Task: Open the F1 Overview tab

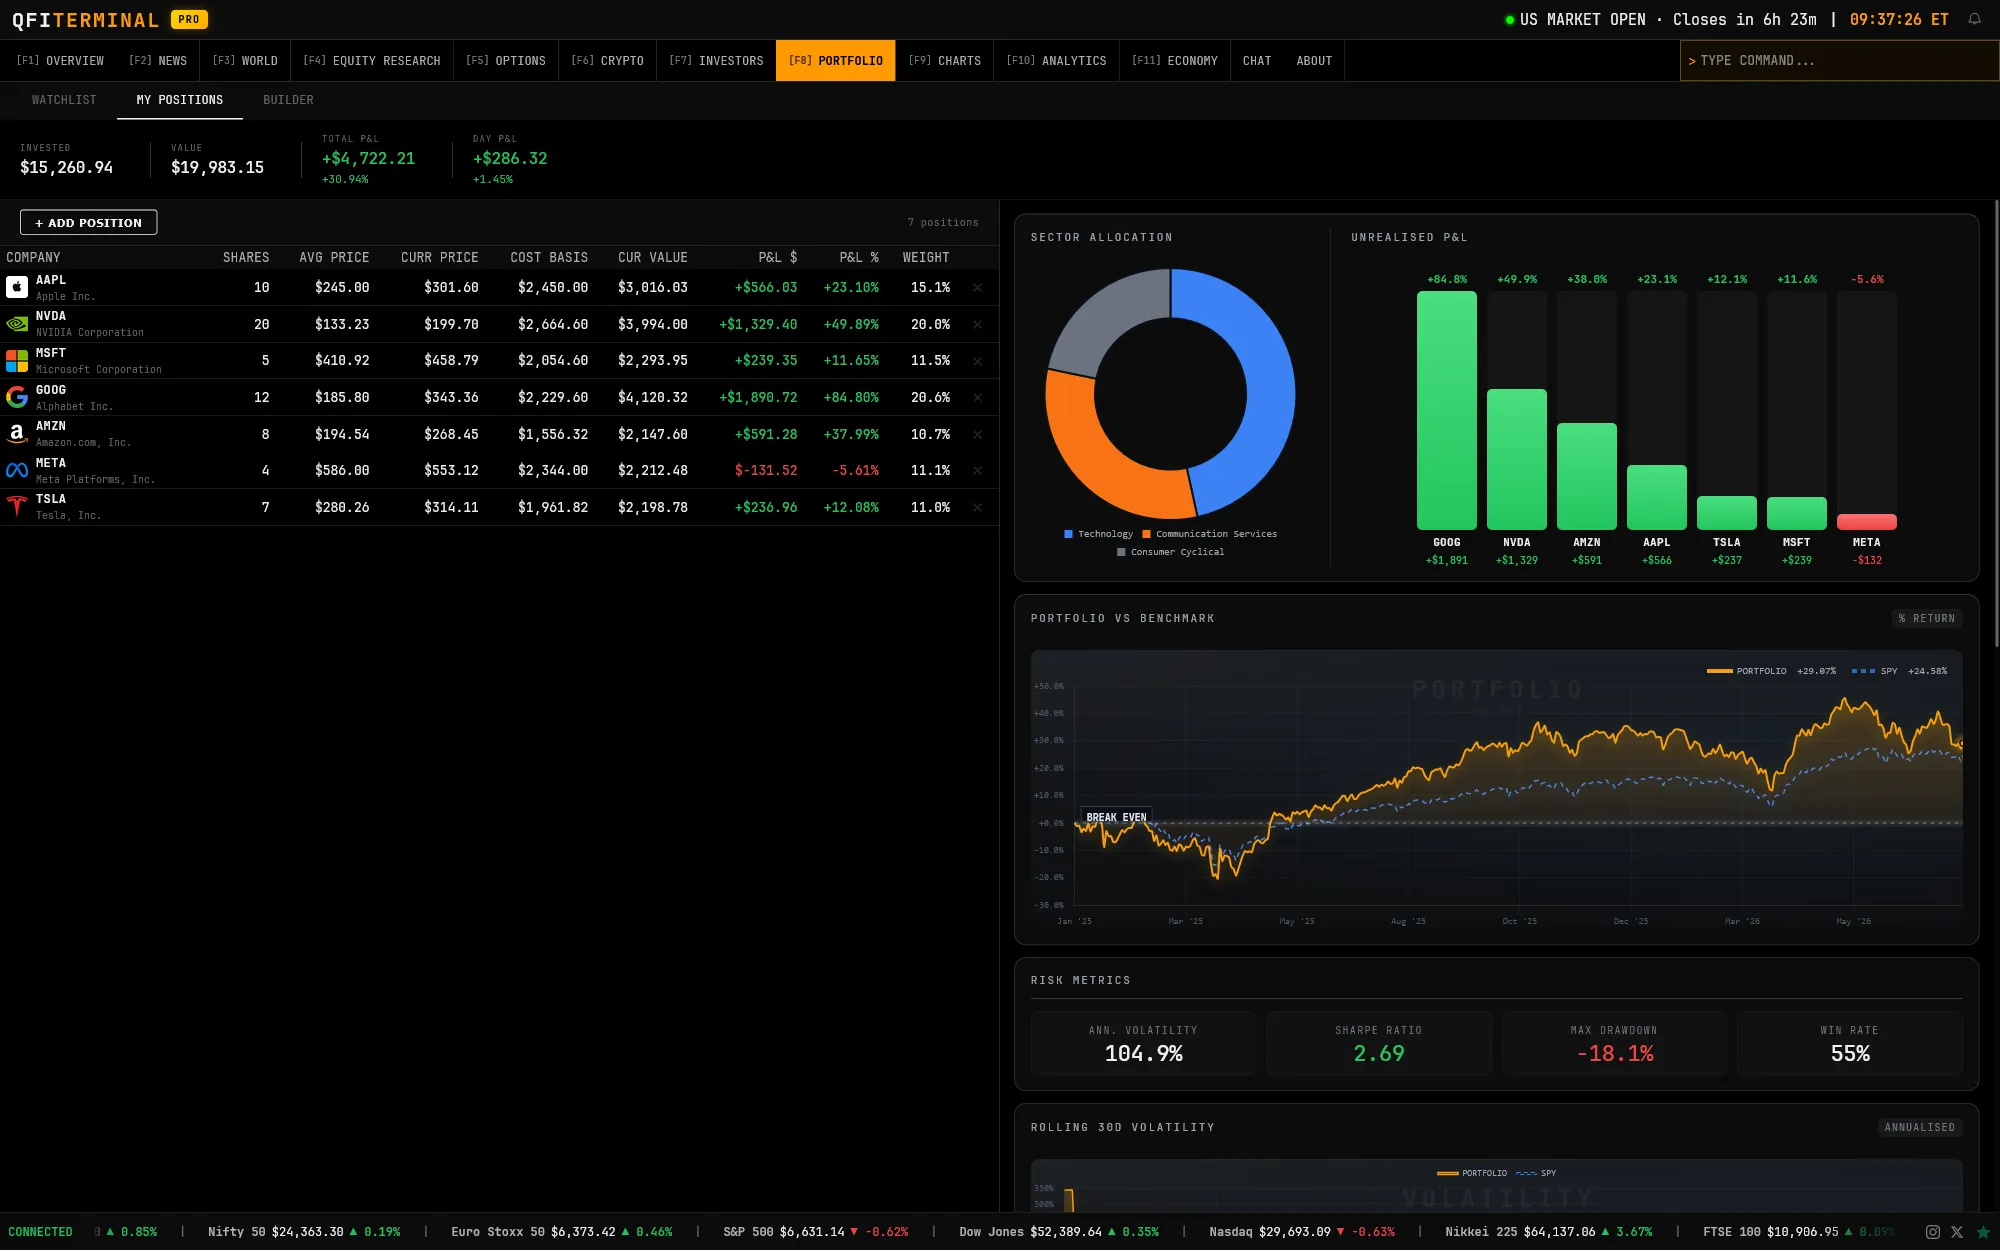Action: click(x=60, y=61)
